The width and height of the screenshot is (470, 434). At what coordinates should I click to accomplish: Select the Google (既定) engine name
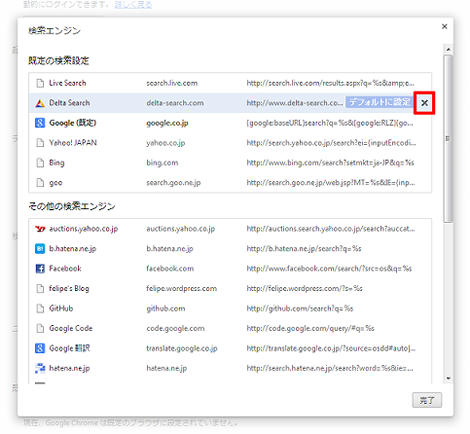click(73, 123)
